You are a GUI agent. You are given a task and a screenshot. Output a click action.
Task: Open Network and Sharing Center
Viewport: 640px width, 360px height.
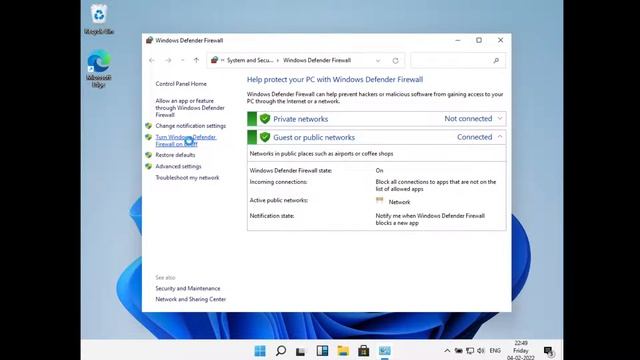(x=191, y=299)
